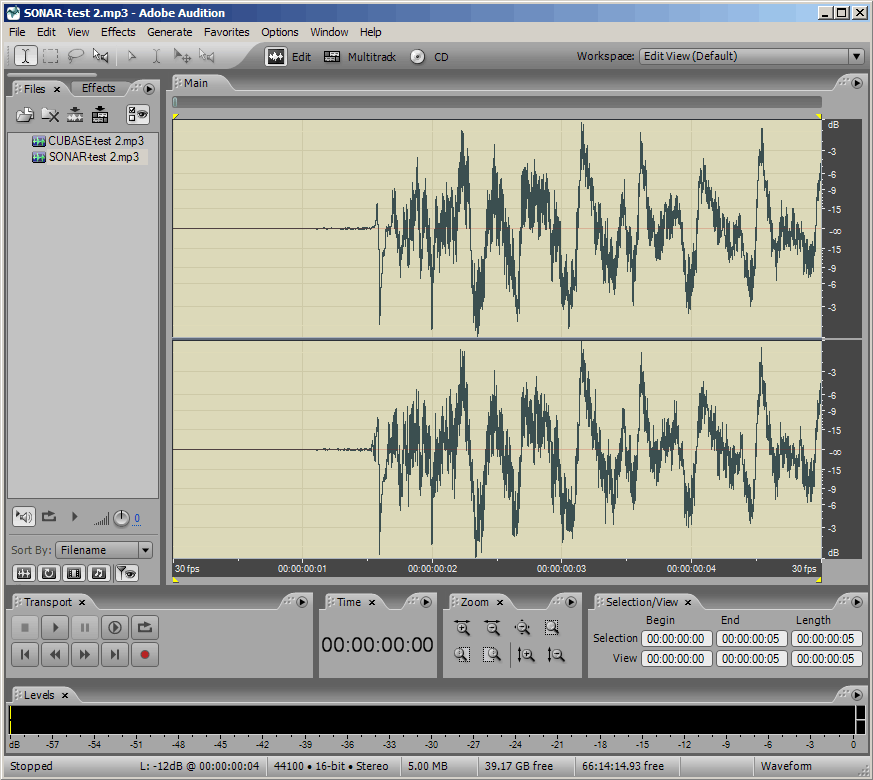
Task: Toggle Show Audio Files filter button
Action: (x=24, y=573)
